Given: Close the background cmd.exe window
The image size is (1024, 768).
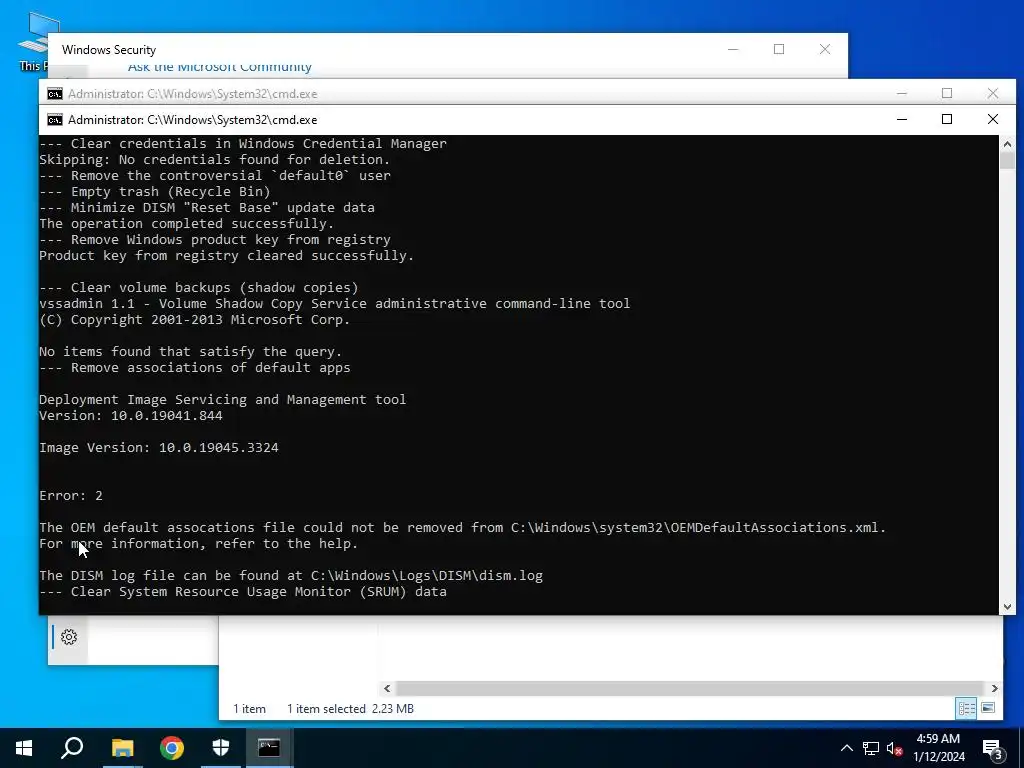Looking at the screenshot, I should tap(993, 93).
